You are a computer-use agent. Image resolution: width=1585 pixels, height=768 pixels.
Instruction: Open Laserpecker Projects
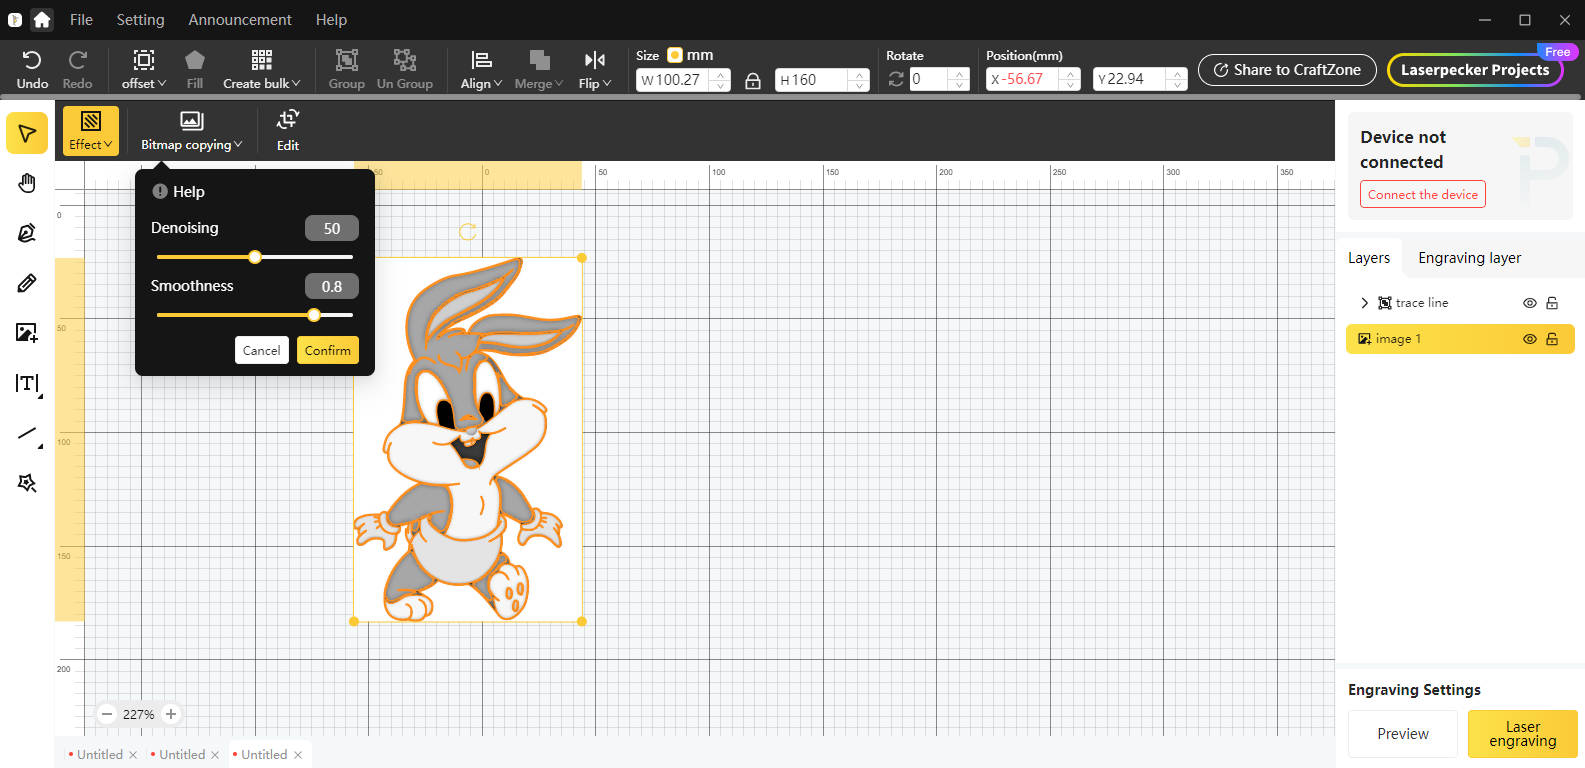pos(1475,70)
